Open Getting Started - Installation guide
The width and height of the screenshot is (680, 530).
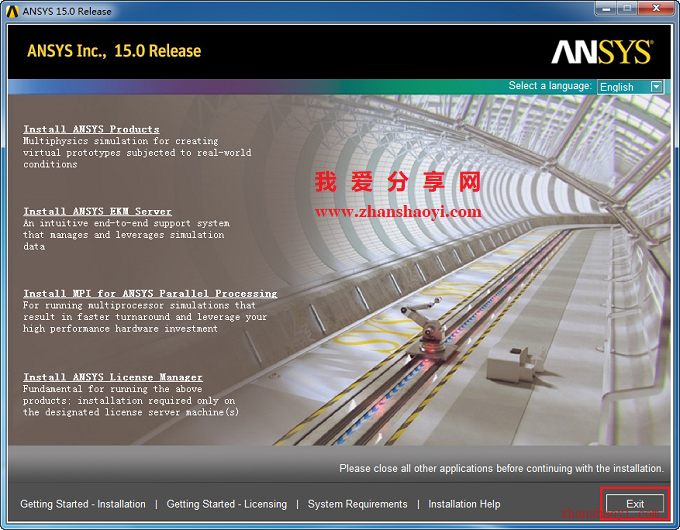pyautogui.click(x=83, y=504)
